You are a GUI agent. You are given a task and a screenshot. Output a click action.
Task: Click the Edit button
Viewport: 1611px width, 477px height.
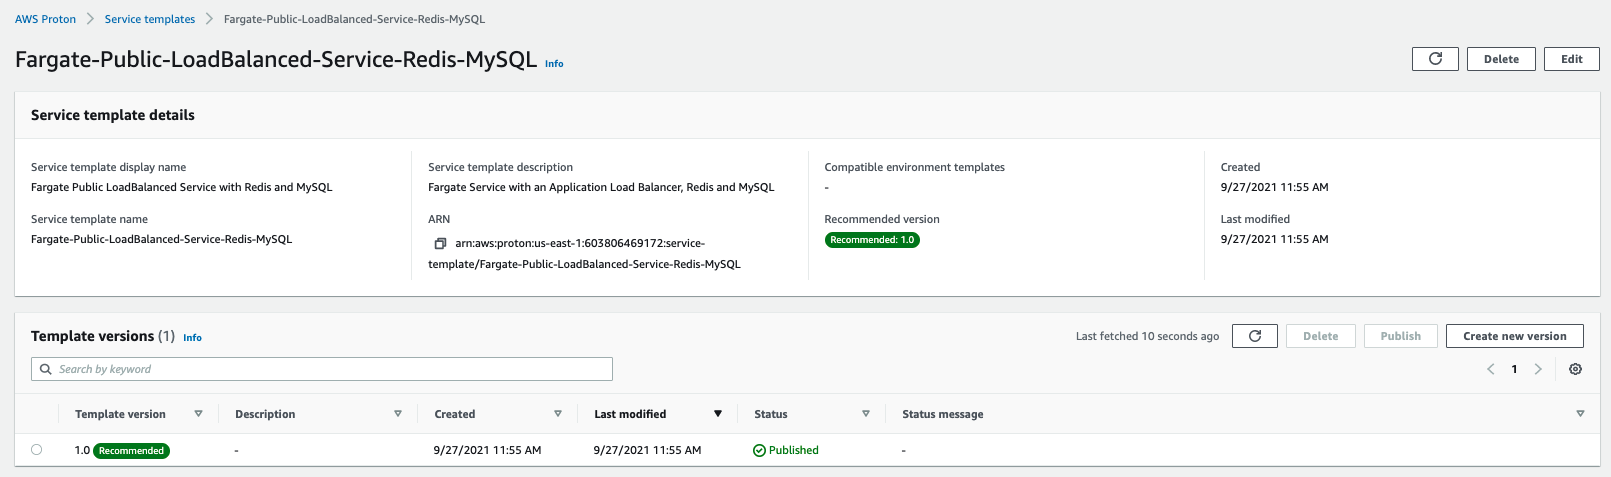[1571, 59]
